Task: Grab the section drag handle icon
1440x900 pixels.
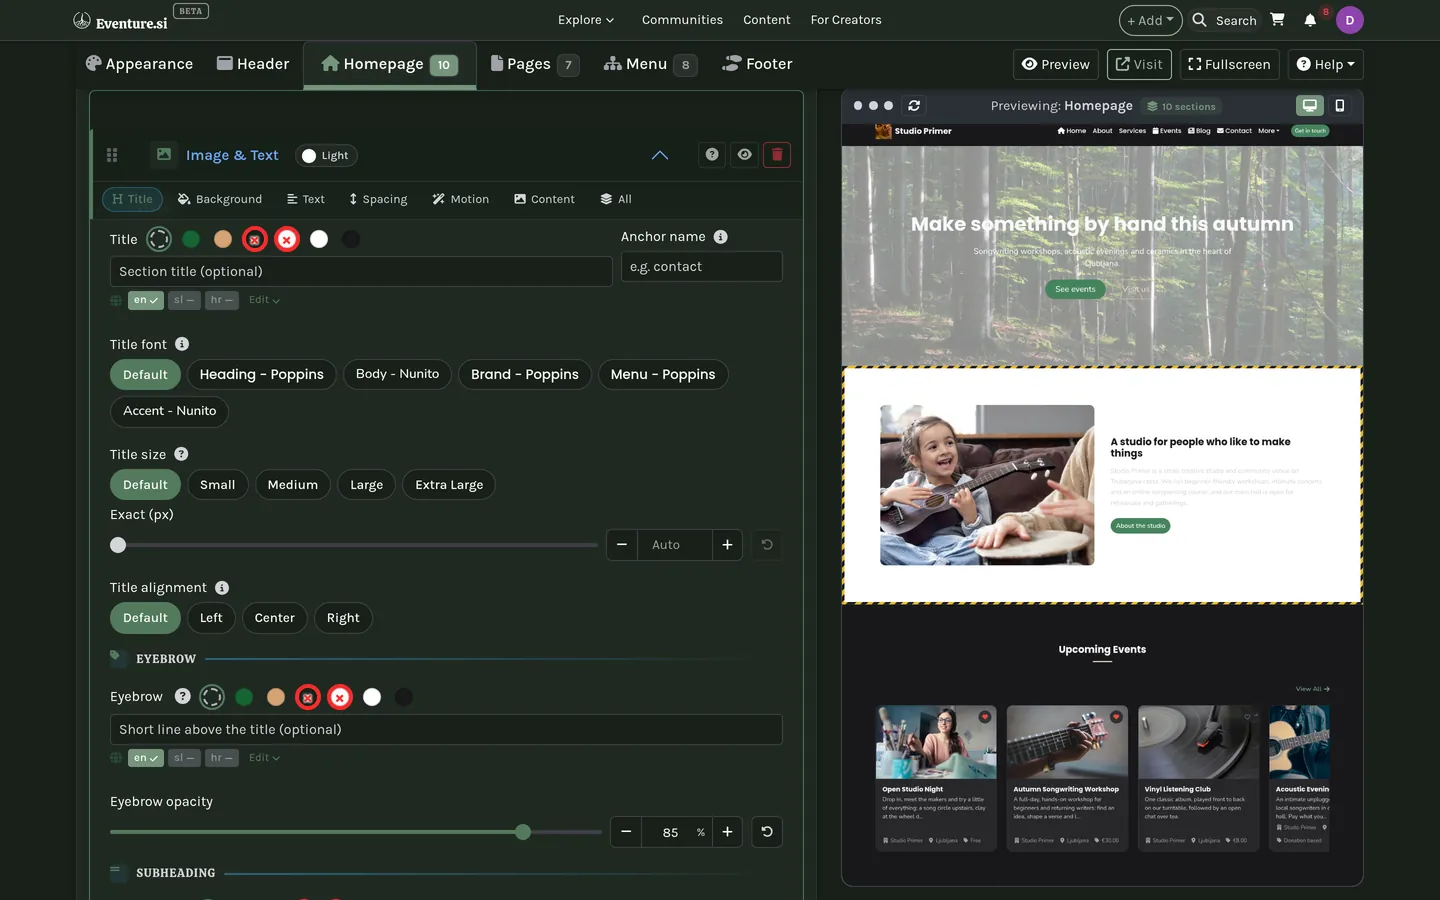Action: [x=112, y=155]
